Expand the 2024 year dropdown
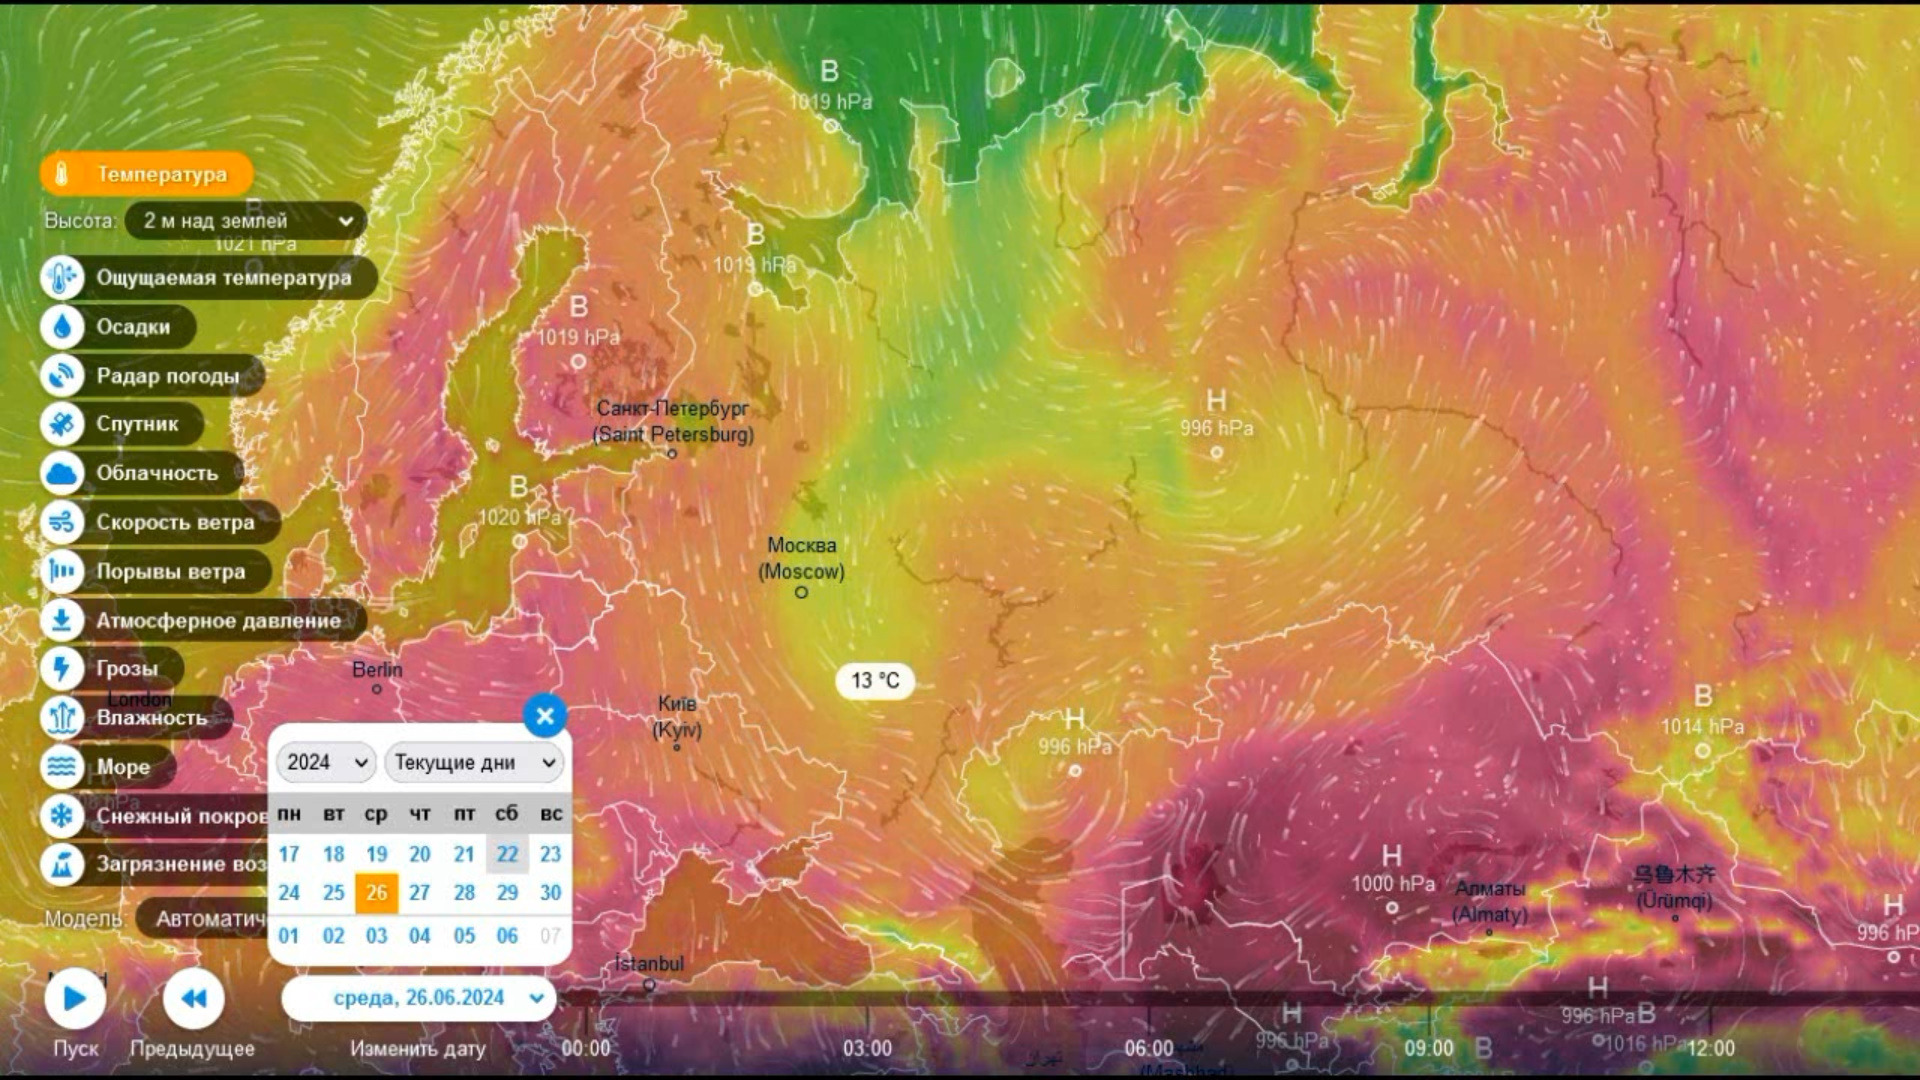The height and width of the screenshot is (1080, 1920). 326,763
